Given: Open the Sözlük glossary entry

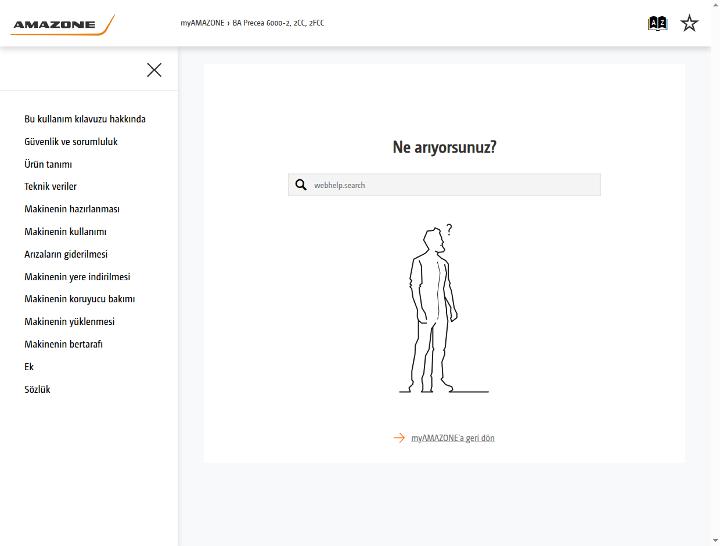Looking at the screenshot, I should pyautogui.click(x=37, y=389).
